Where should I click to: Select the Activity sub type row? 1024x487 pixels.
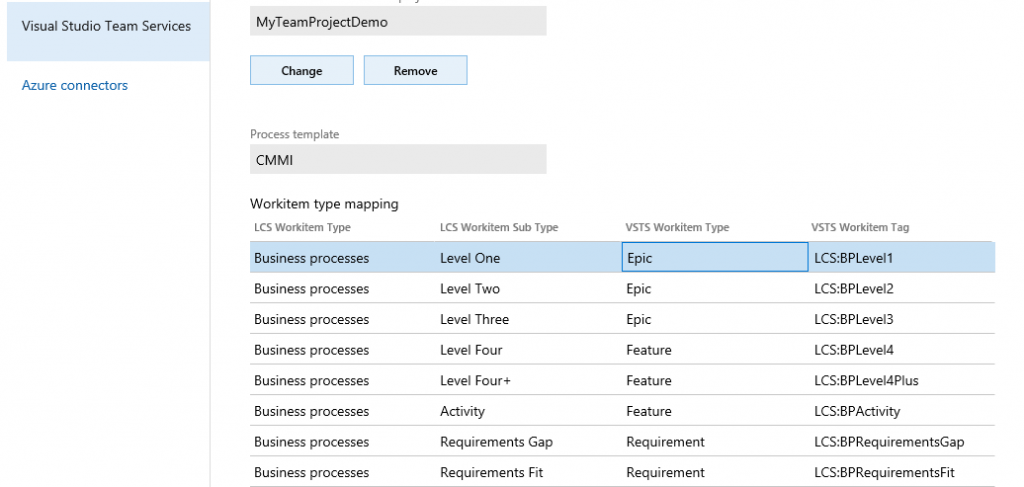coord(462,411)
